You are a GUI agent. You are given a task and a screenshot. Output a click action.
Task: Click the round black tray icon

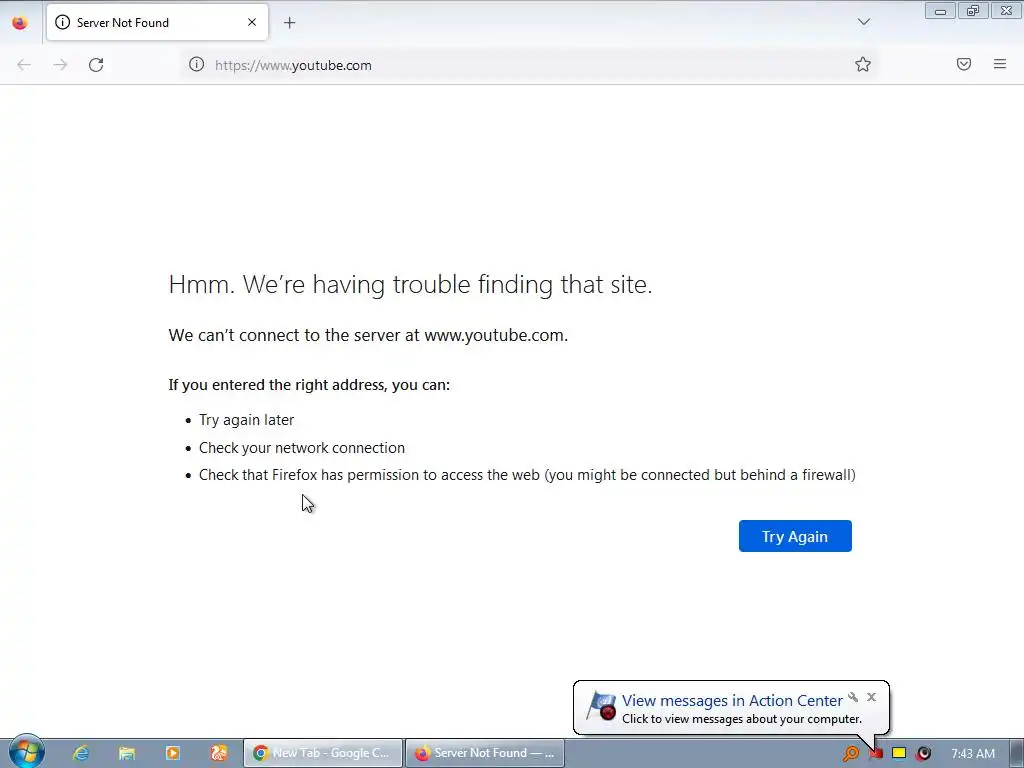(923, 754)
